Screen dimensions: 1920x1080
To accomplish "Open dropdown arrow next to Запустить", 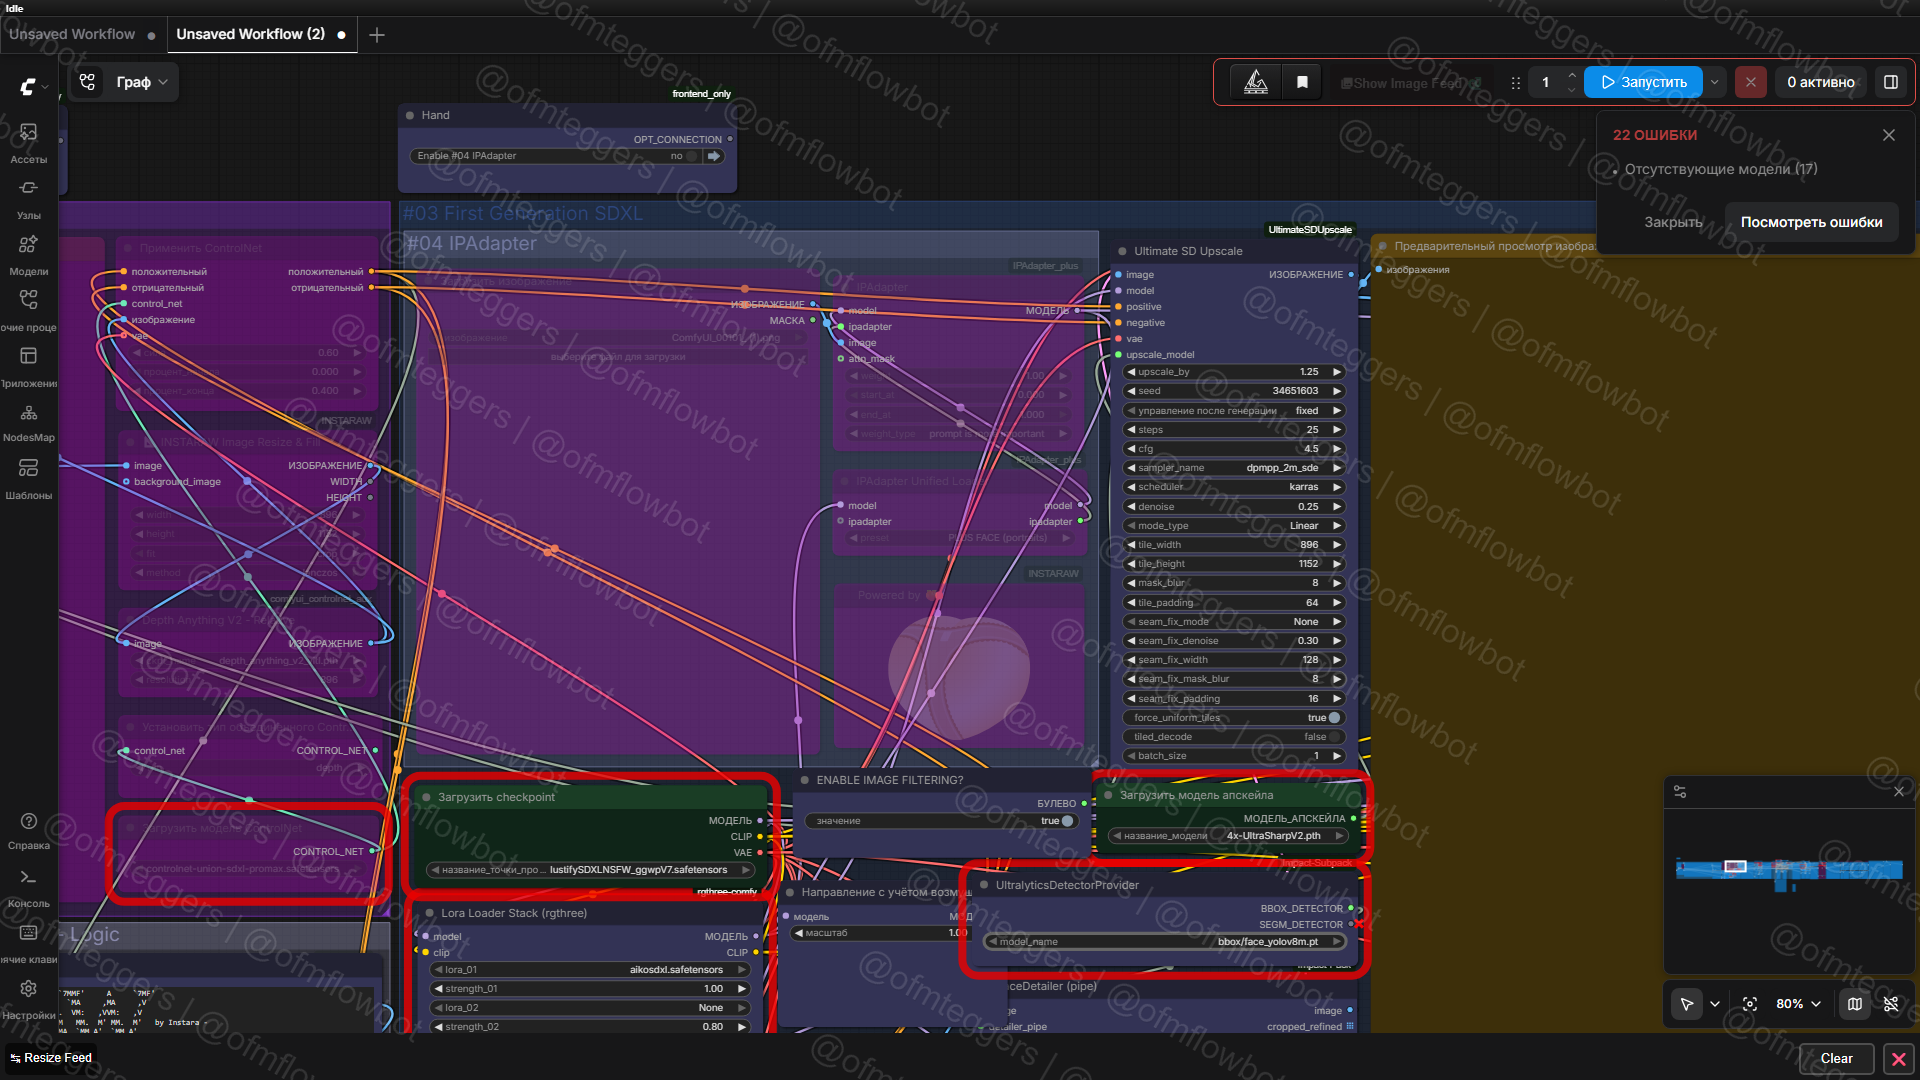I will coord(1715,83).
